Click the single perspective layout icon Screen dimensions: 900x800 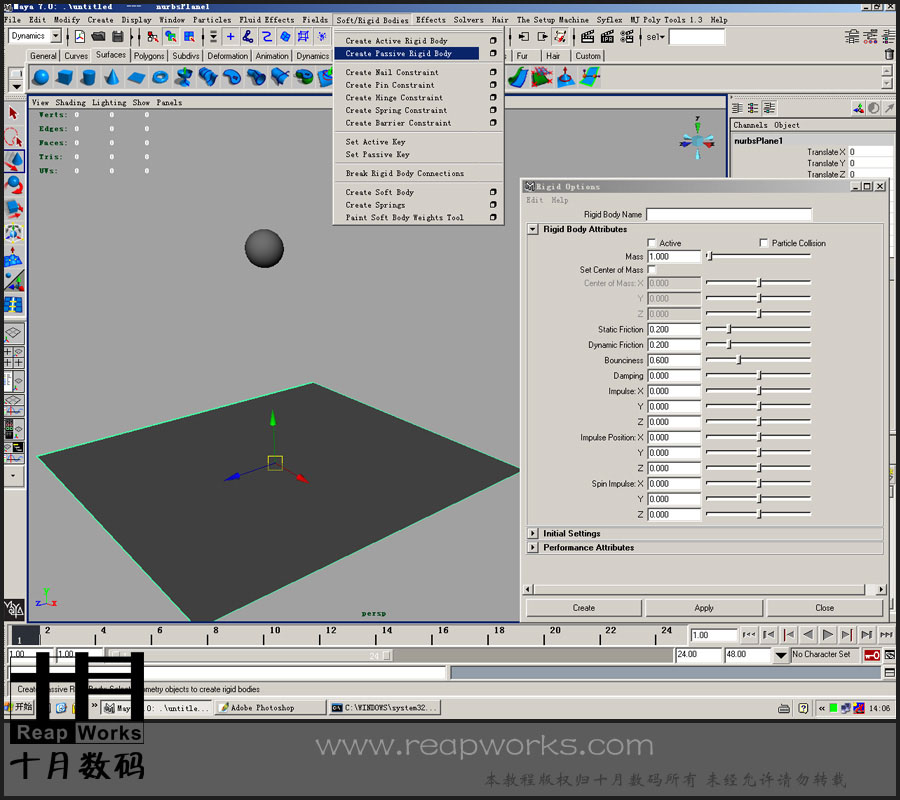tap(14, 333)
